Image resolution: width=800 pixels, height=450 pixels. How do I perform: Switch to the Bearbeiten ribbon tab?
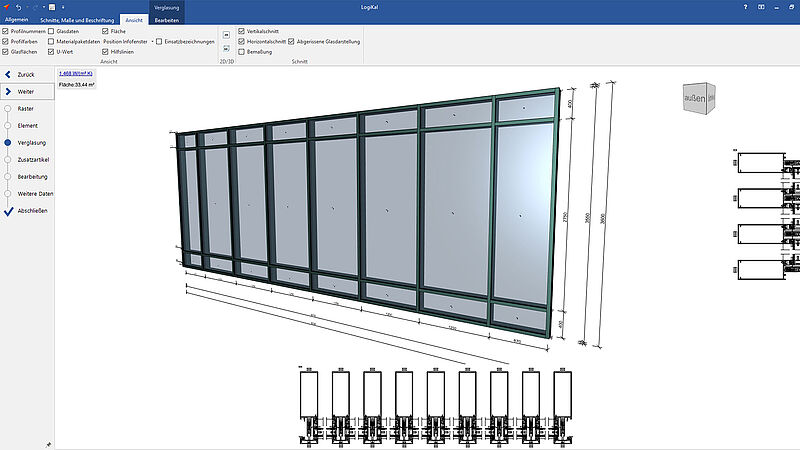click(x=167, y=19)
